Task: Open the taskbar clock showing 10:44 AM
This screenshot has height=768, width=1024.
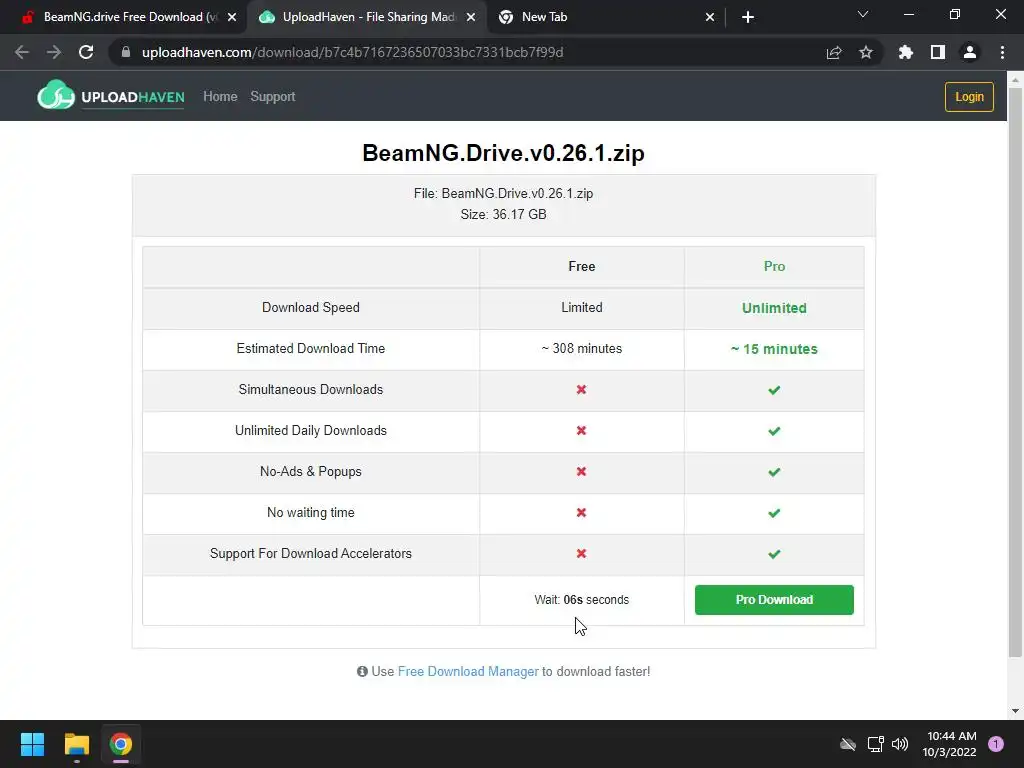Action: pyautogui.click(x=950, y=744)
